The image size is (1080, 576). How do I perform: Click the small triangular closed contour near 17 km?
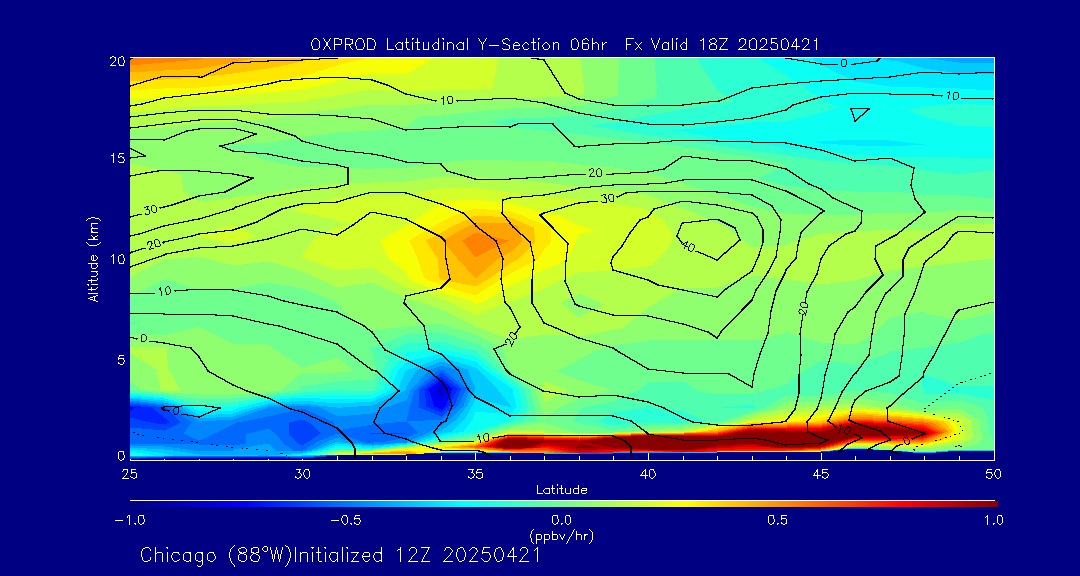tap(860, 114)
